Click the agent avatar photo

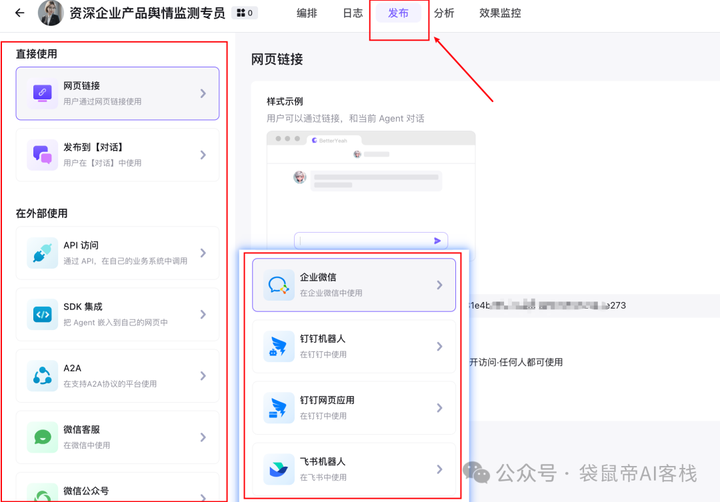pos(50,13)
